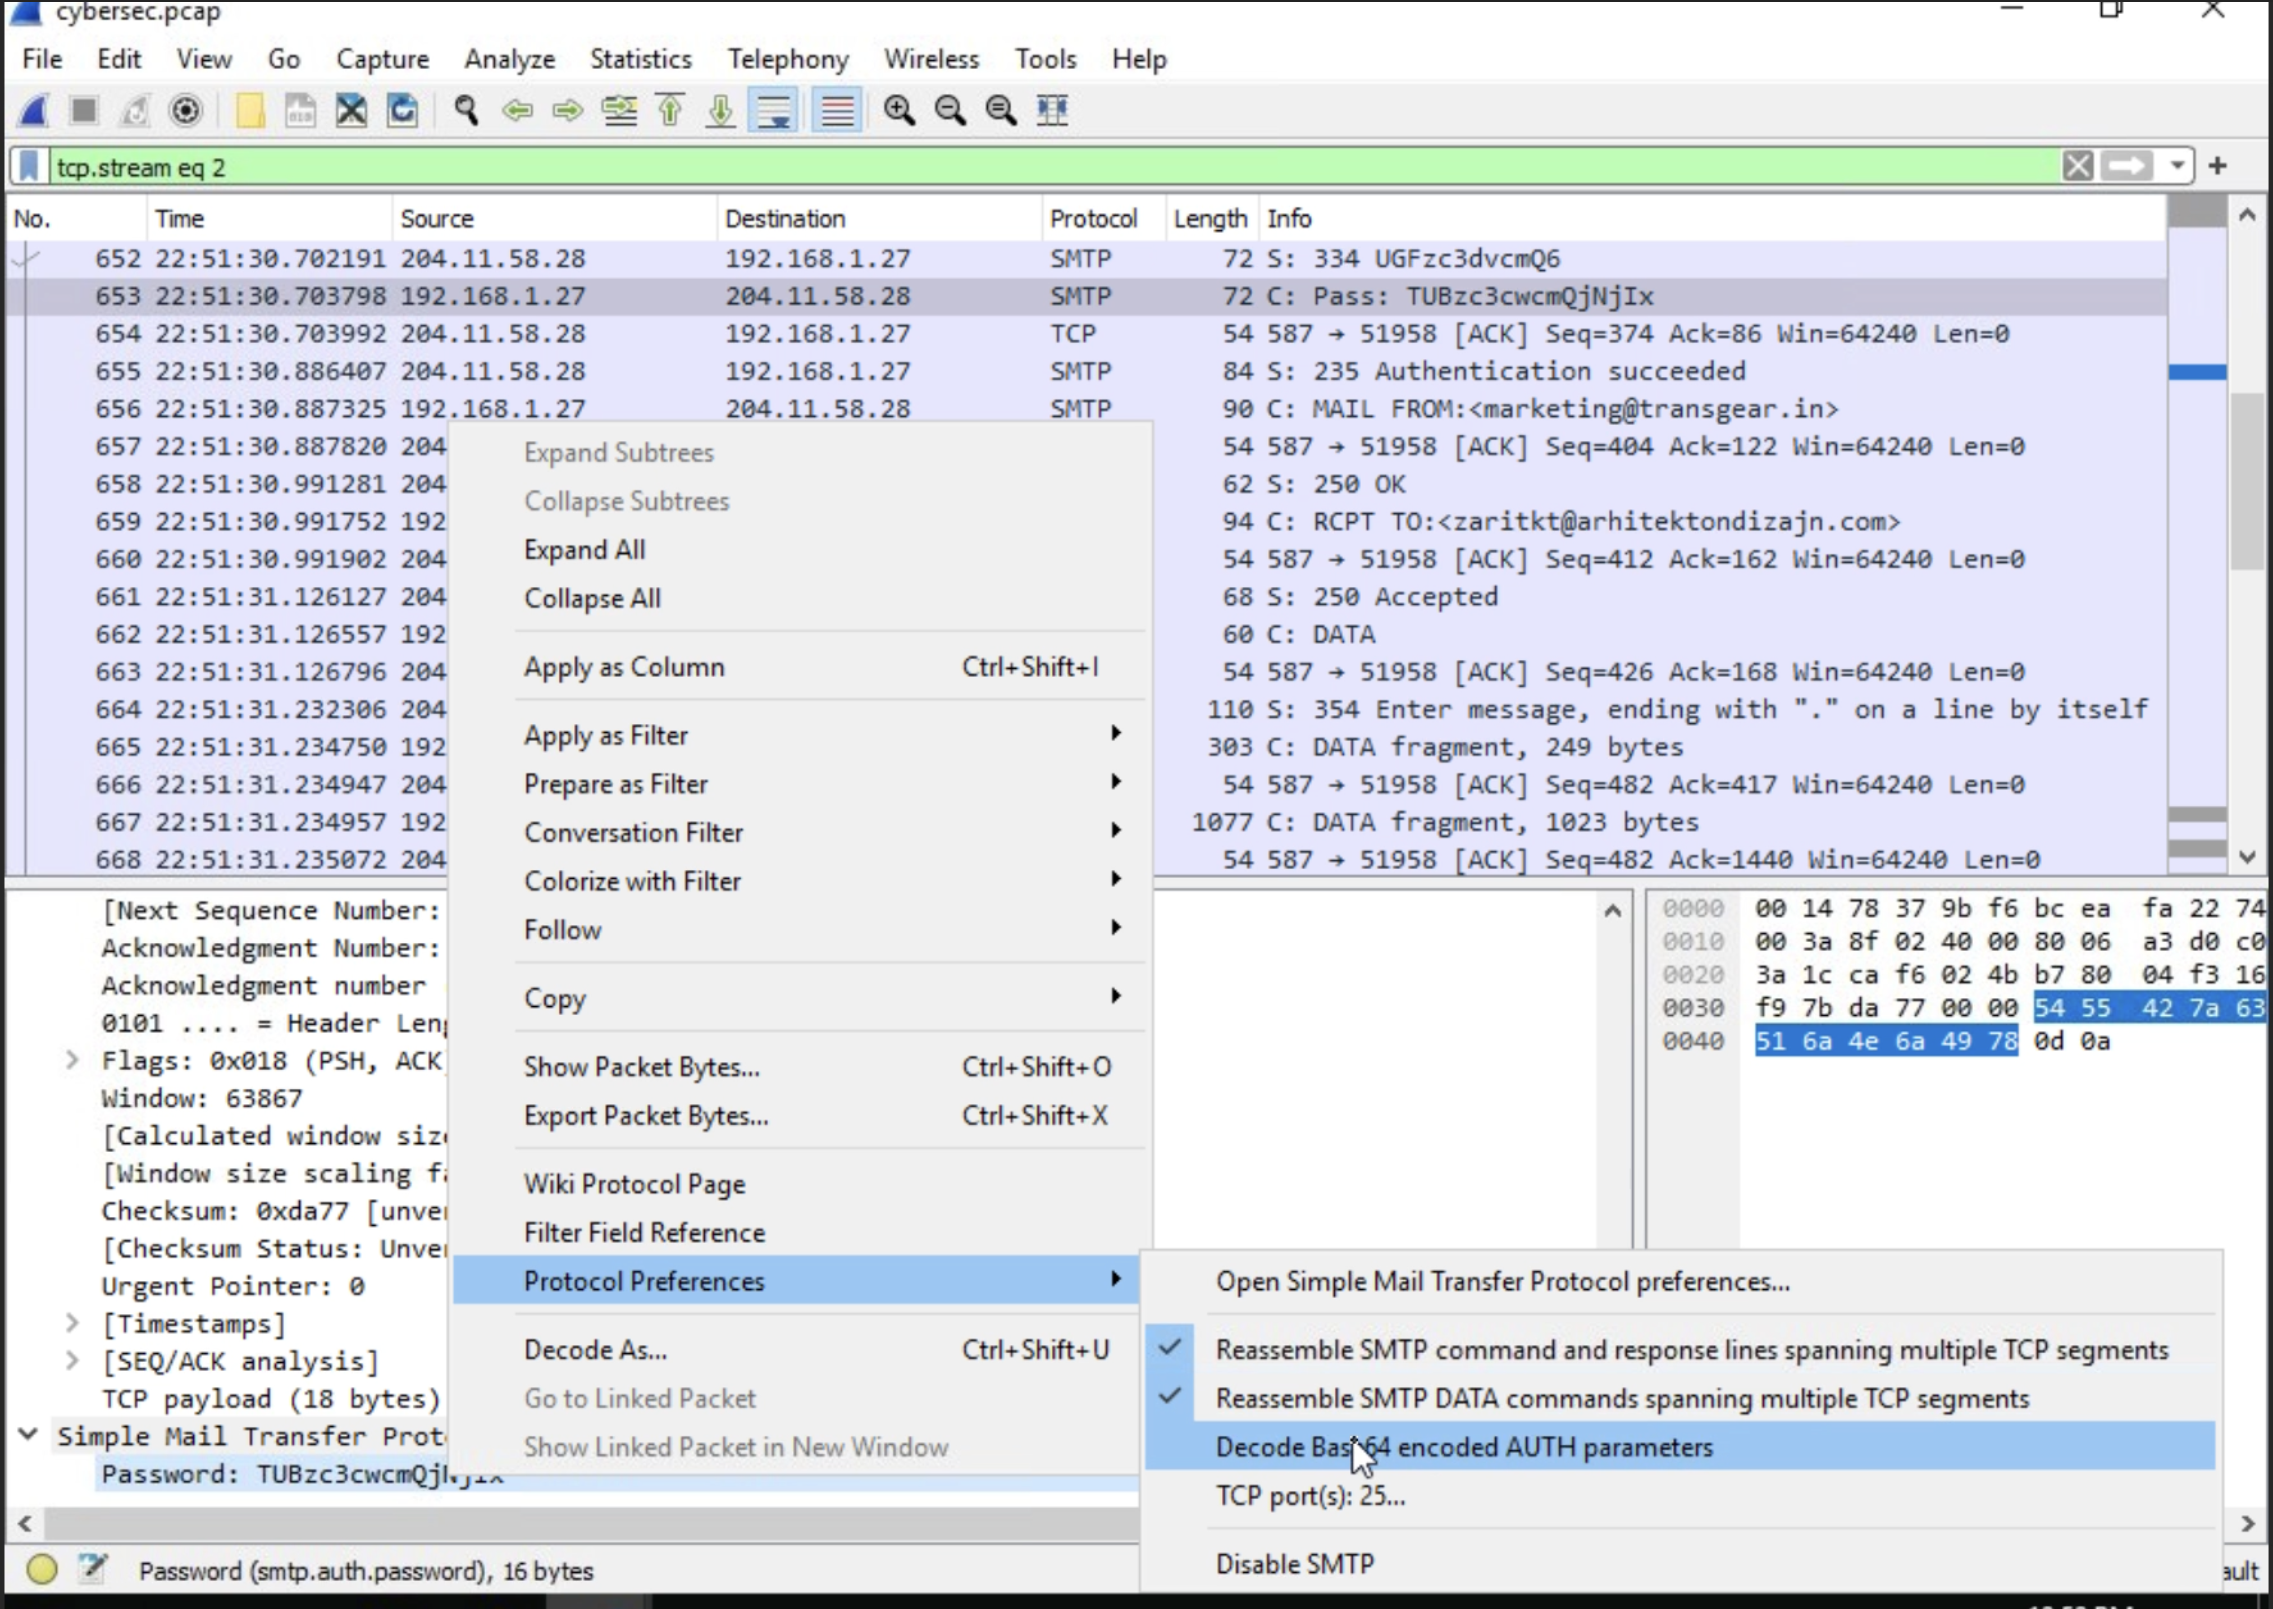Go to first packet toolbar arrow

(x=670, y=110)
